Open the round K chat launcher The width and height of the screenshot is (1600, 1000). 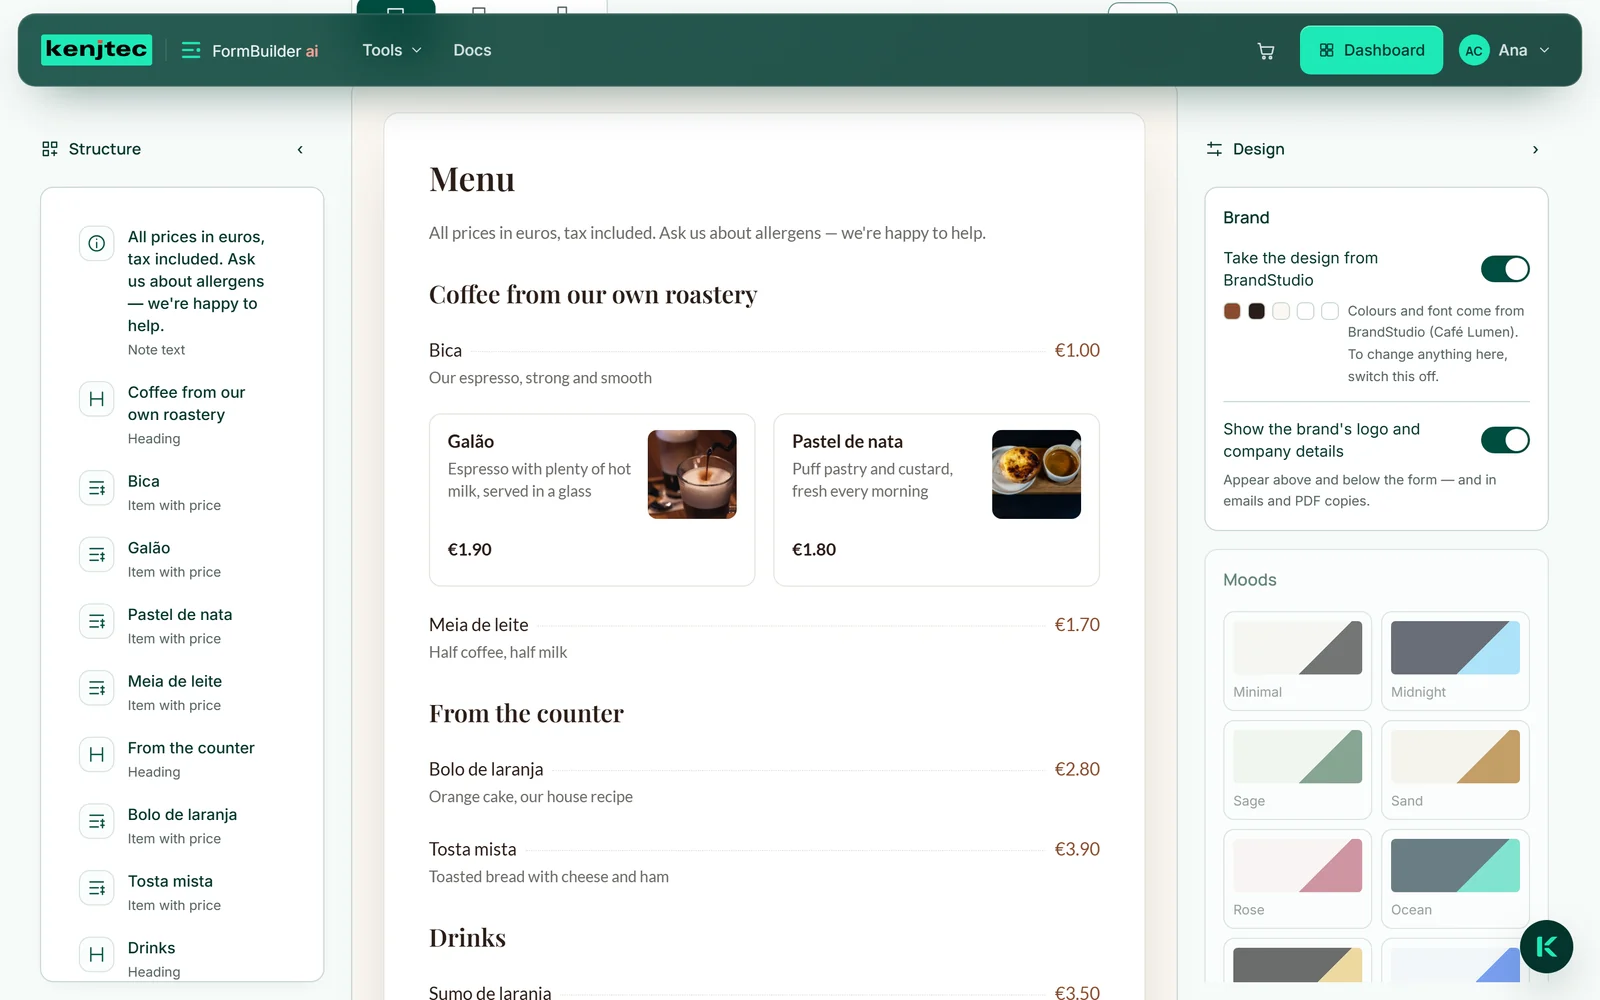coord(1546,947)
